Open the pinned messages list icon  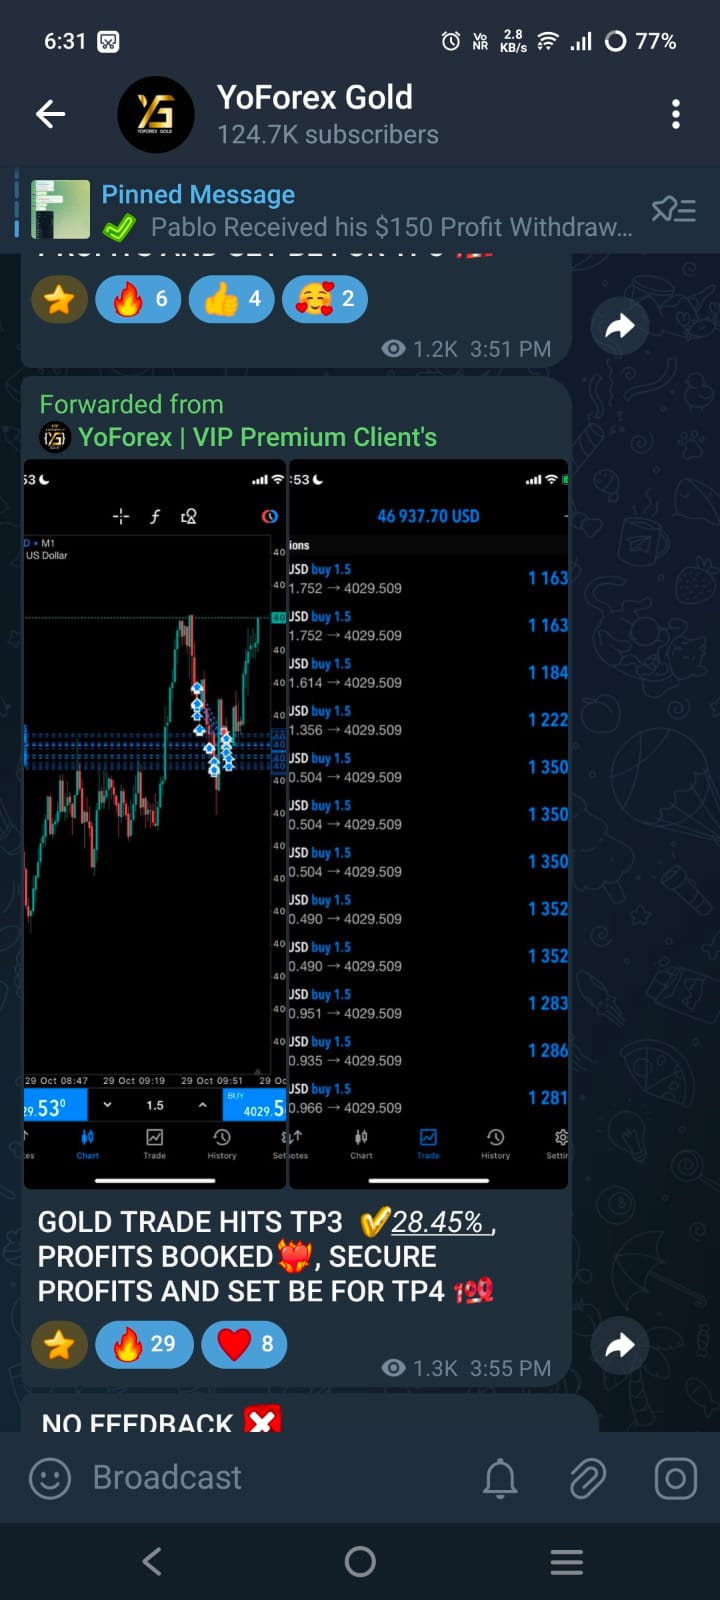coord(673,210)
